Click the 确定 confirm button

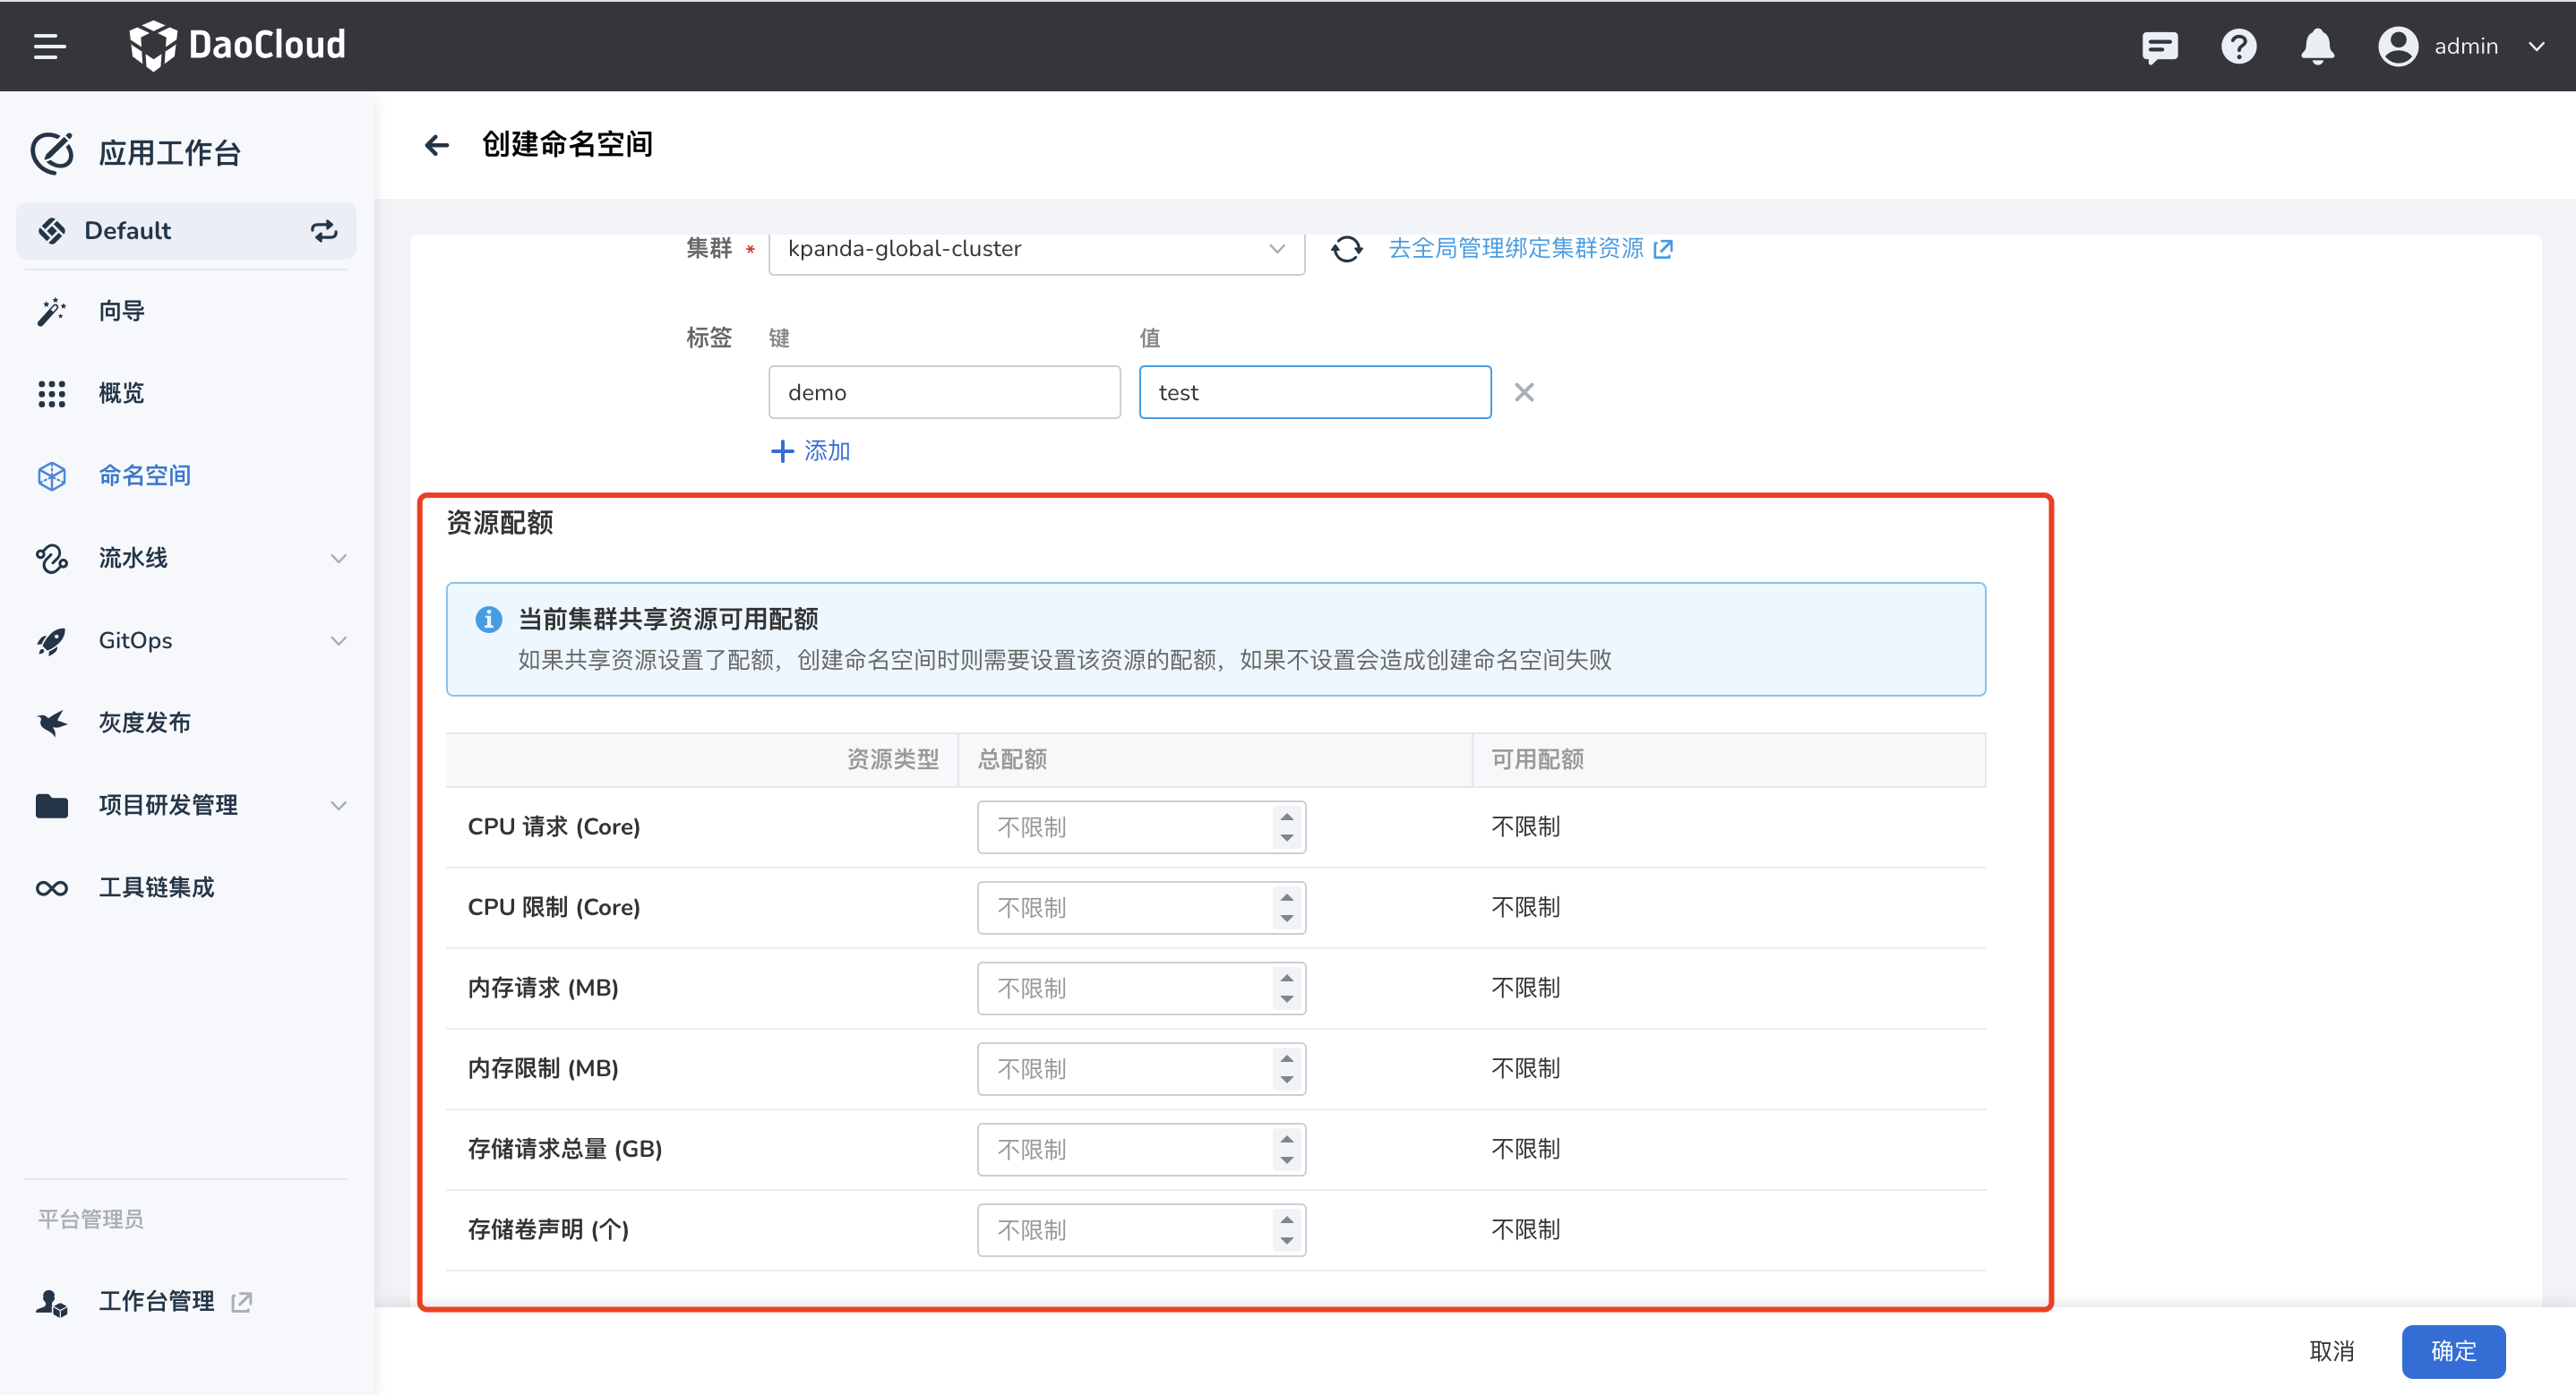[x=2452, y=1351]
